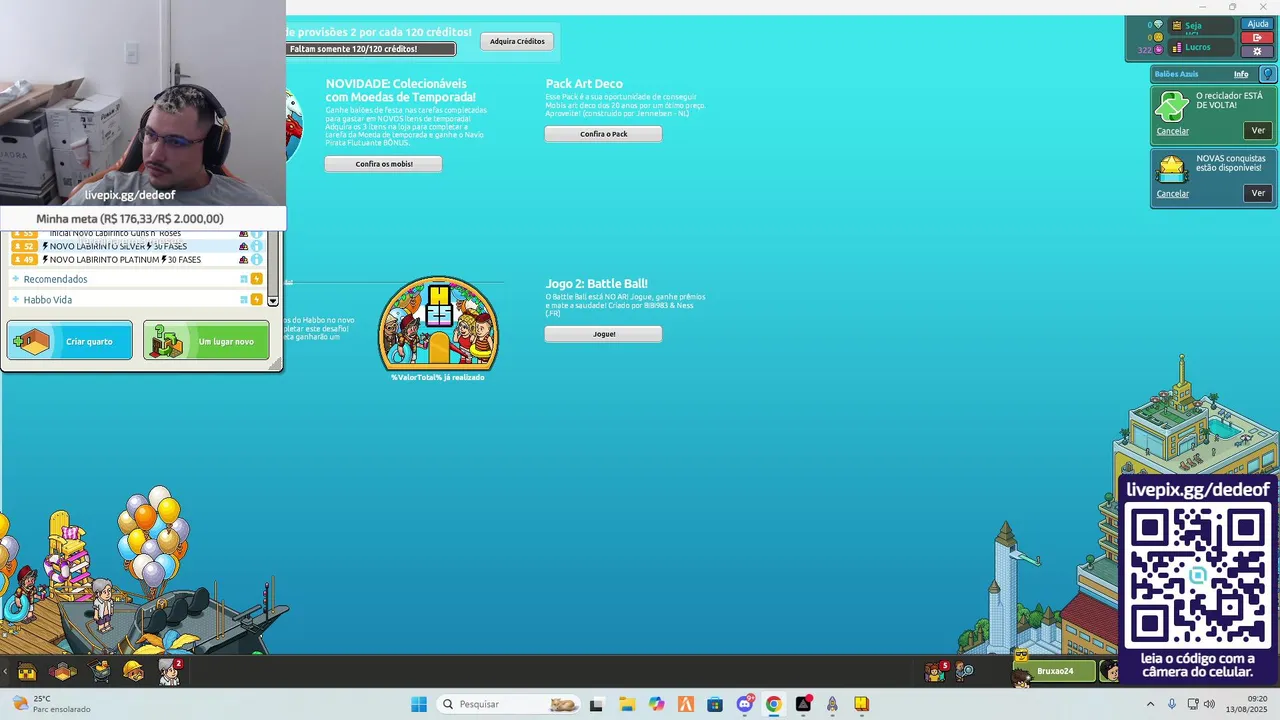Click Confira os mobis! button

383,164
